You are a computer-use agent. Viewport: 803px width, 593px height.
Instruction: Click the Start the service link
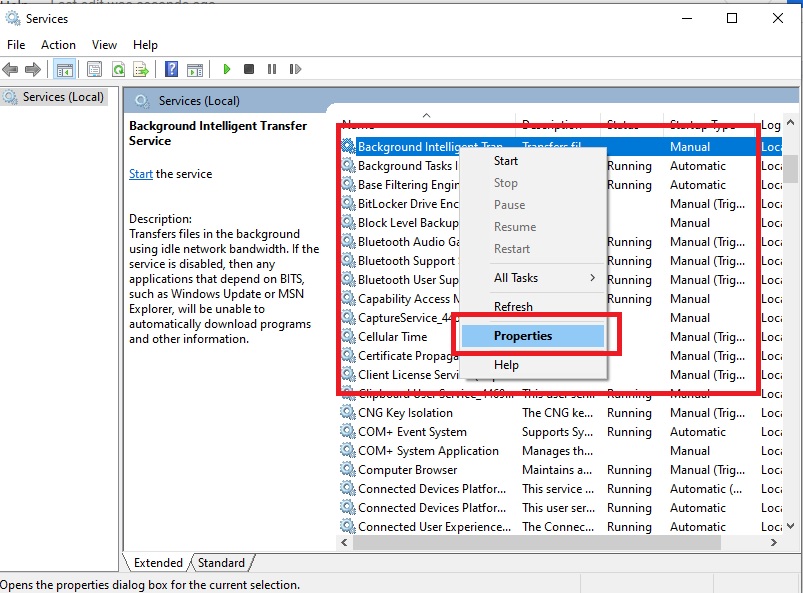point(141,174)
